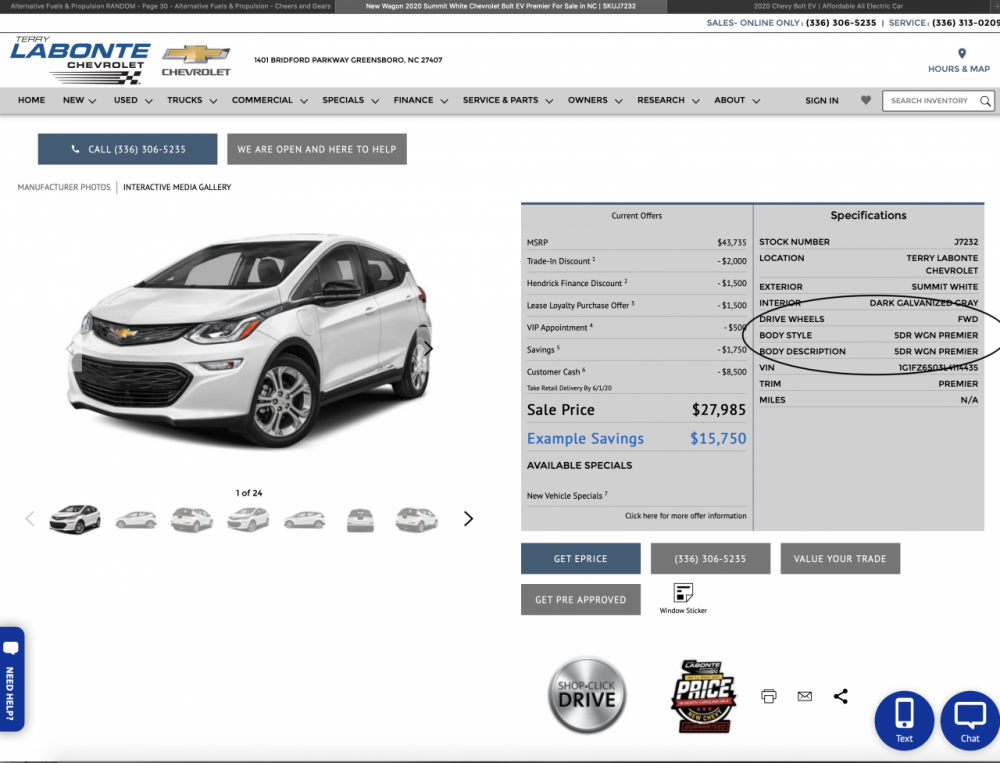Screen dimensions: 1000x763
Task: Tap the Text phone icon button
Action: (x=904, y=720)
